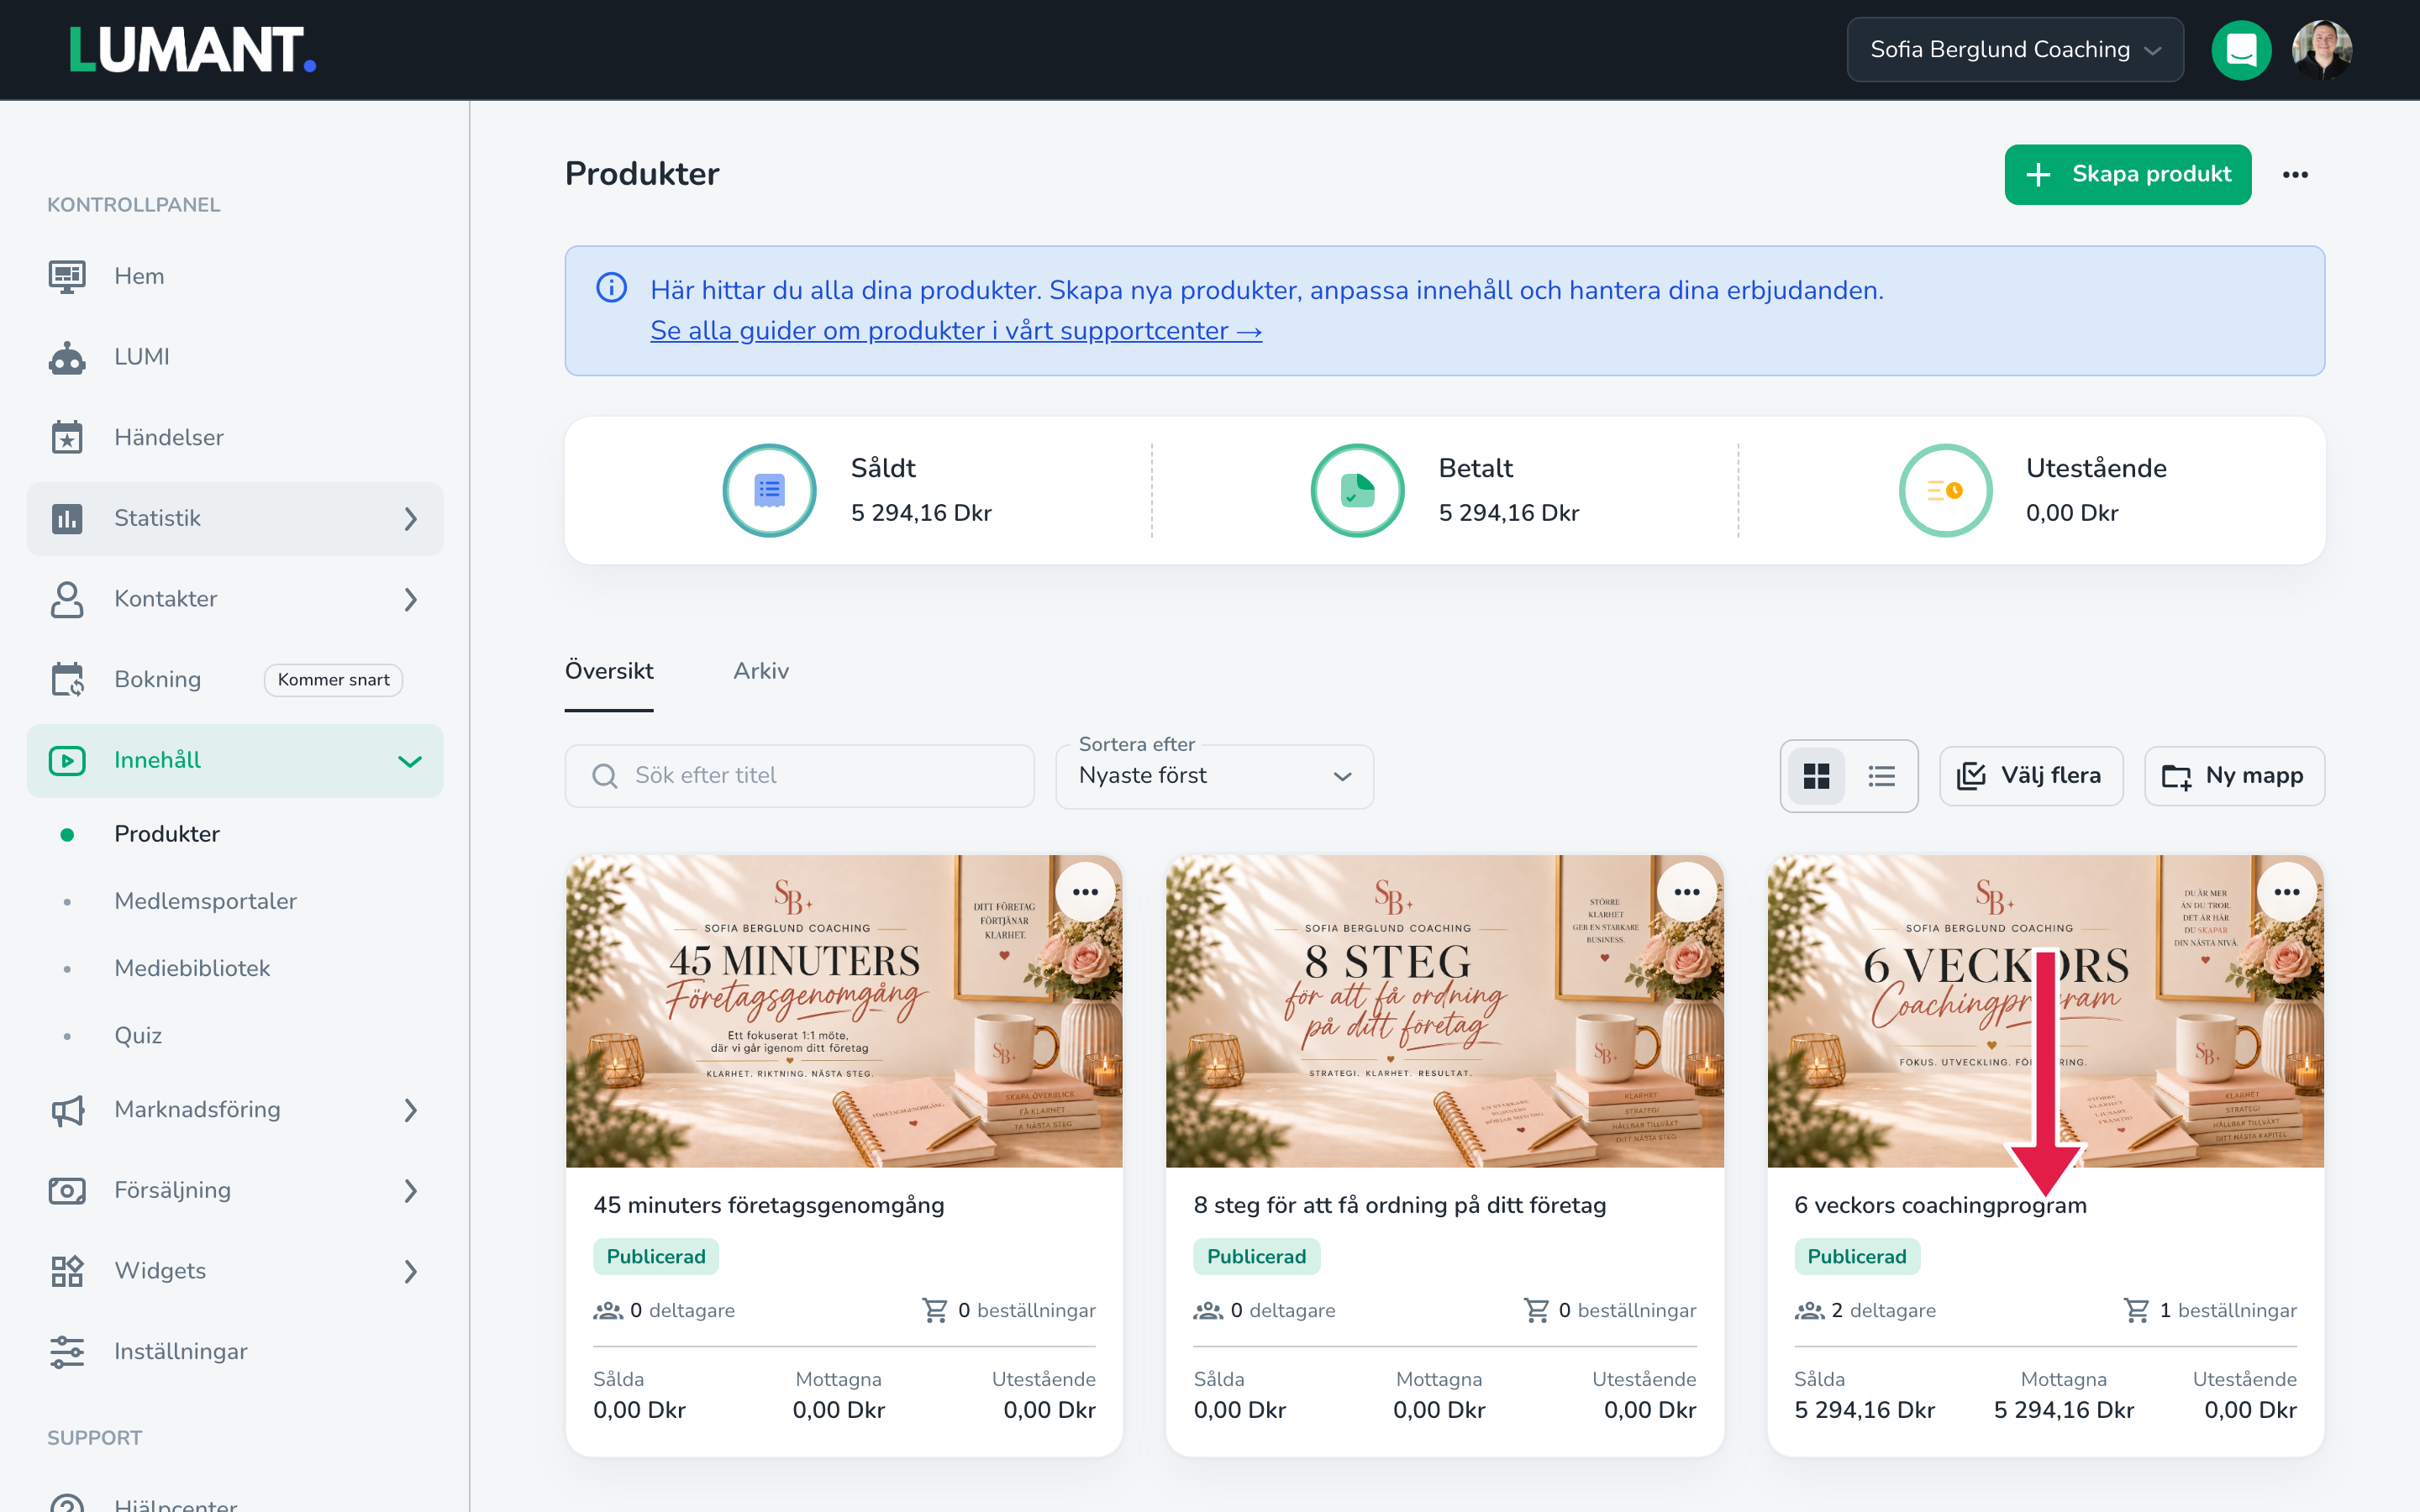Open the Sortera efter dropdown
The width and height of the screenshot is (2420, 1512).
click(1214, 776)
